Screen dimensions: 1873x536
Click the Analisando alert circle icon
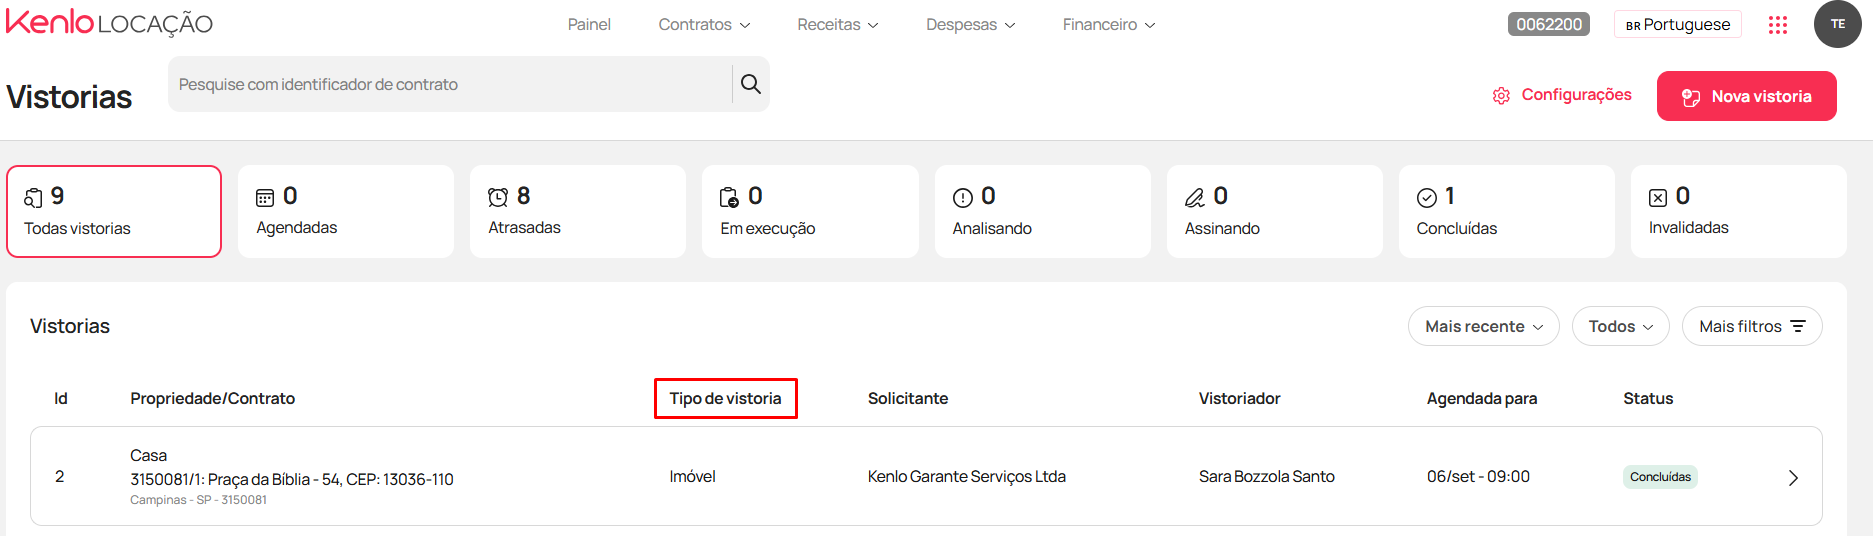pyautogui.click(x=962, y=198)
